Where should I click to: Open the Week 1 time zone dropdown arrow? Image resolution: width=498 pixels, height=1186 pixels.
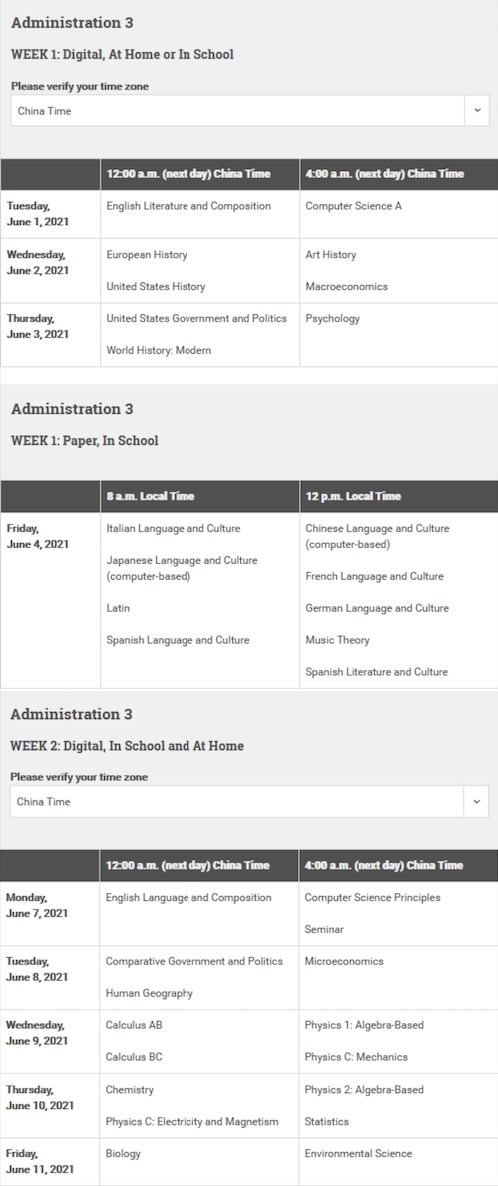pos(477,110)
